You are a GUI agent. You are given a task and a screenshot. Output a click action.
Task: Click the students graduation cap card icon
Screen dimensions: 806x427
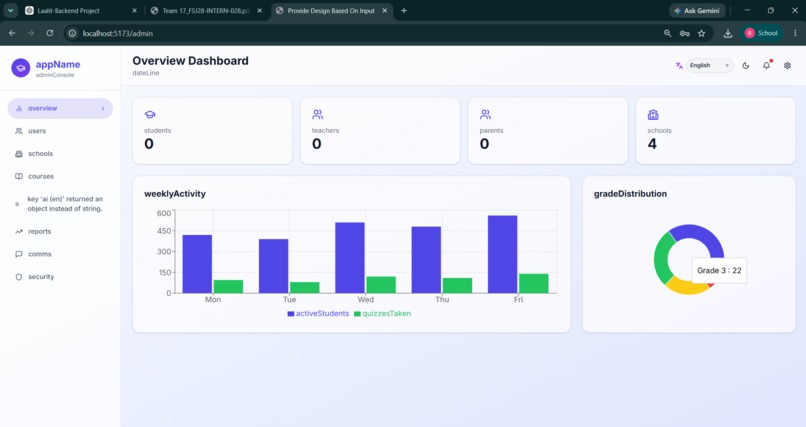pyautogui.click(x=150, y=115)
